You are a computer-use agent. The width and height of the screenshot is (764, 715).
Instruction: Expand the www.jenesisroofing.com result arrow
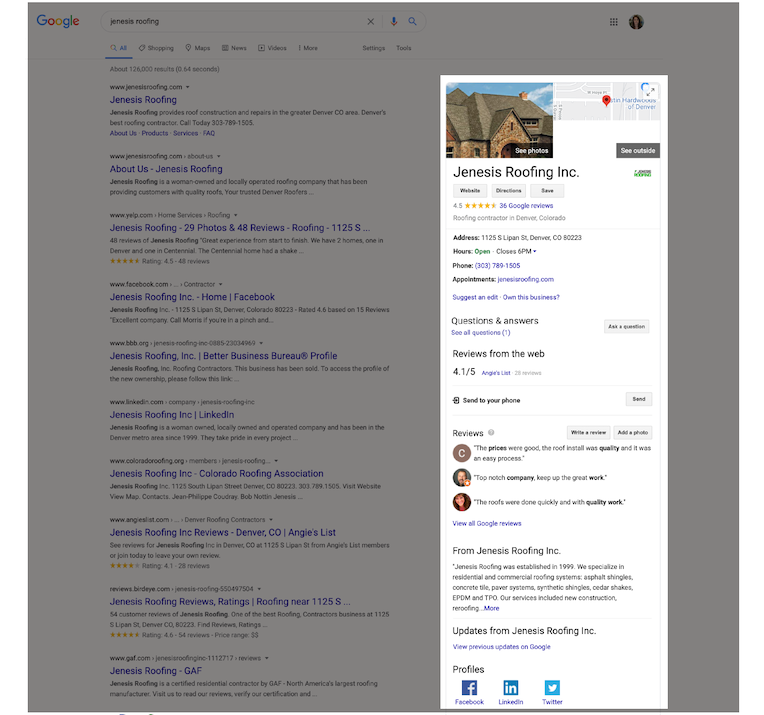coord(188,87)
